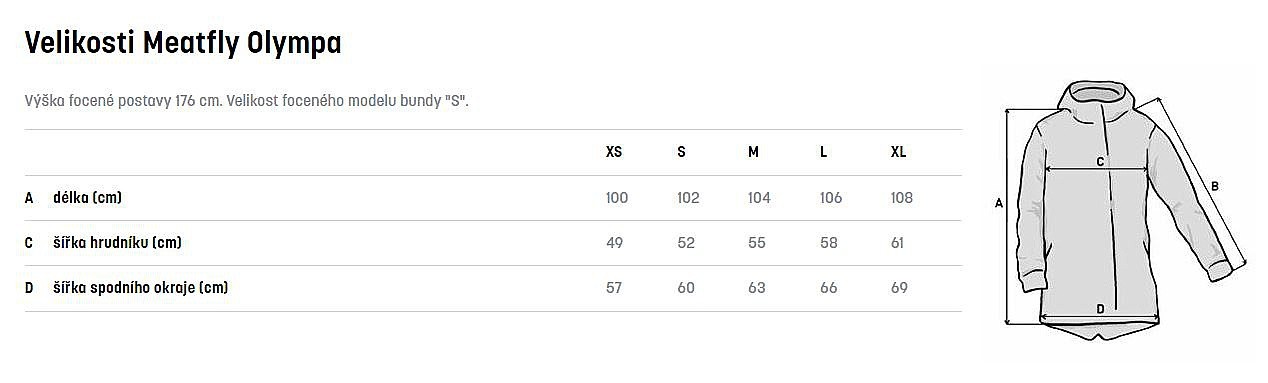Select the 'C' chest label on diagram

click(x=1100, y=161)
